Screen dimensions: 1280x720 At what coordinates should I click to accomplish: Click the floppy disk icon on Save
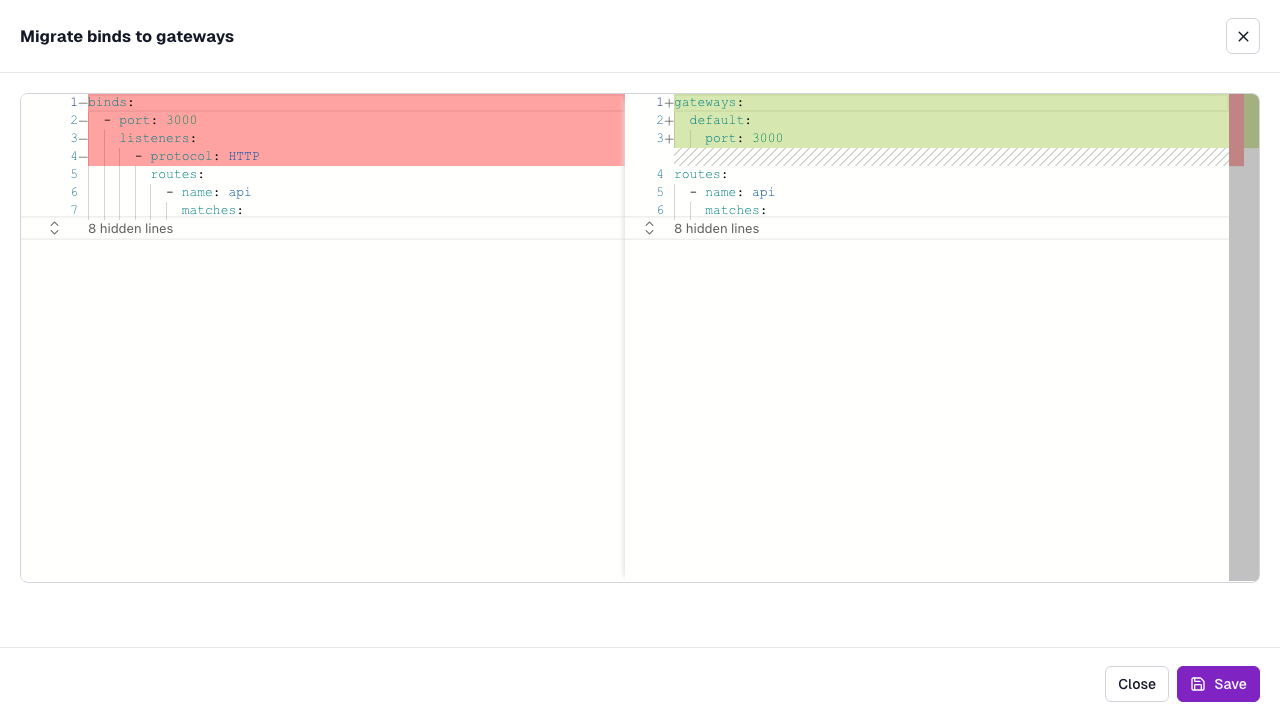click(1198, 684)
